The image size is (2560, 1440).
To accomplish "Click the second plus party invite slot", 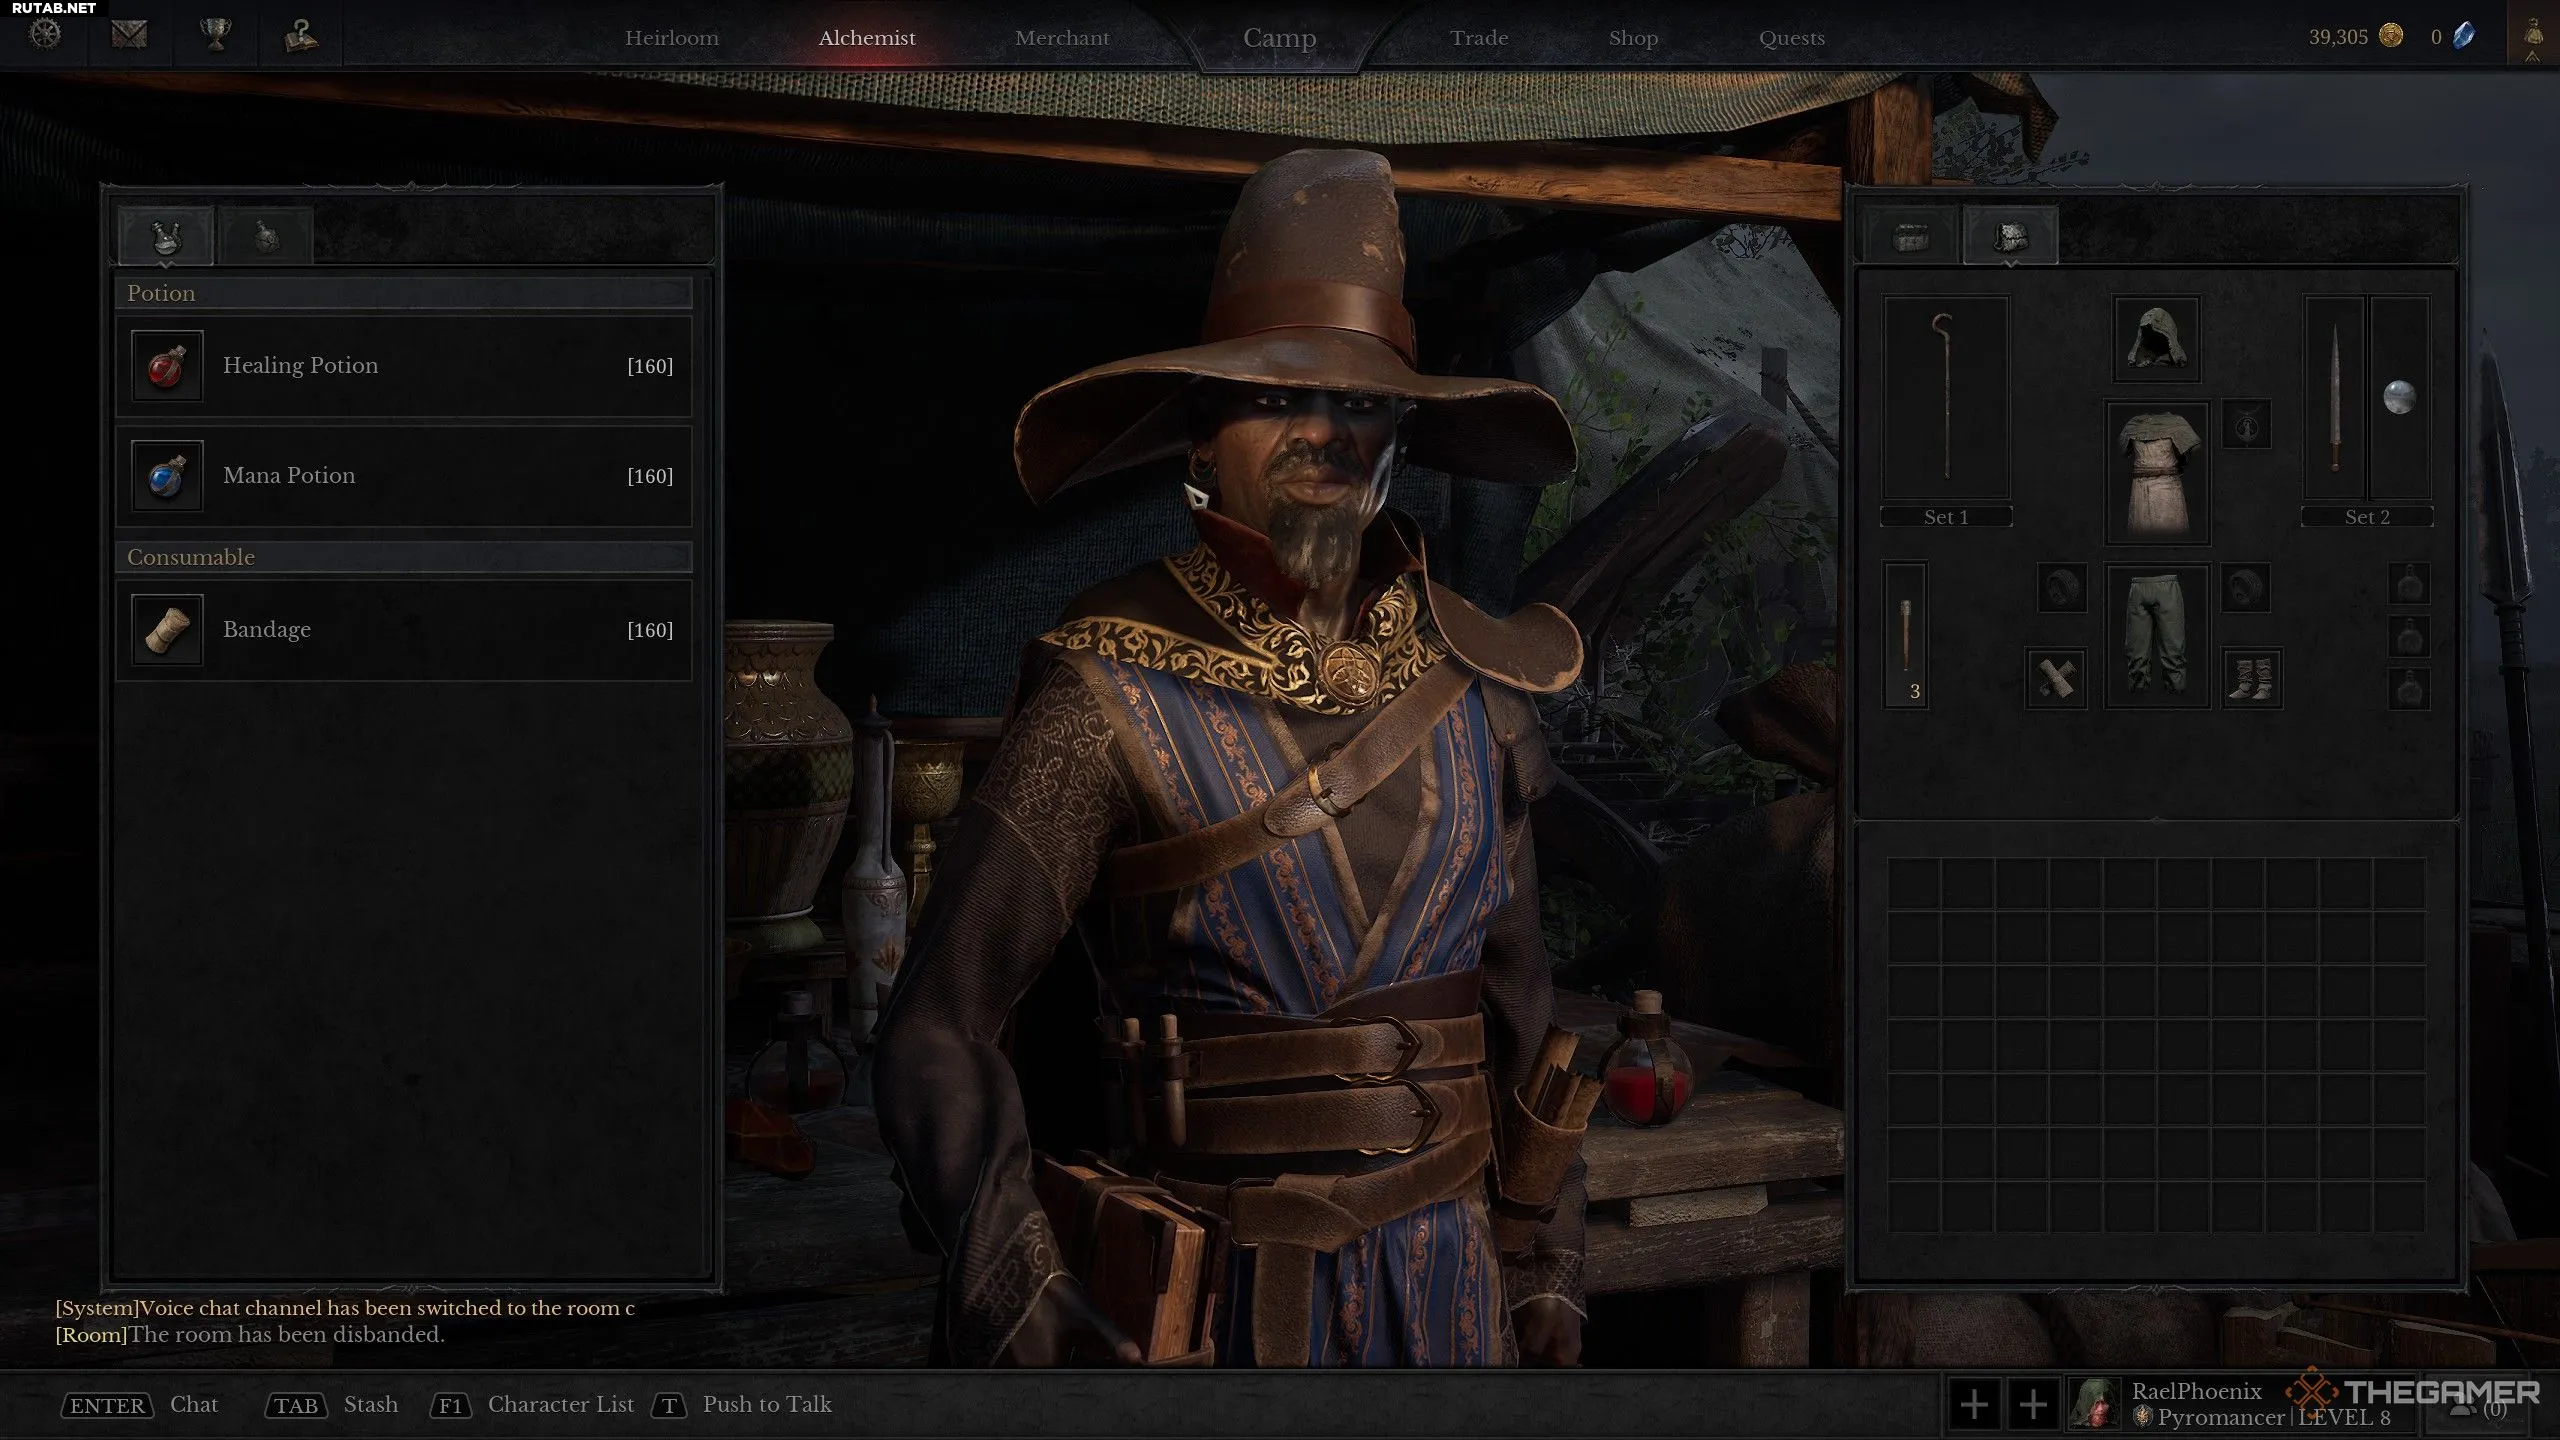I will point(2033,1405).
